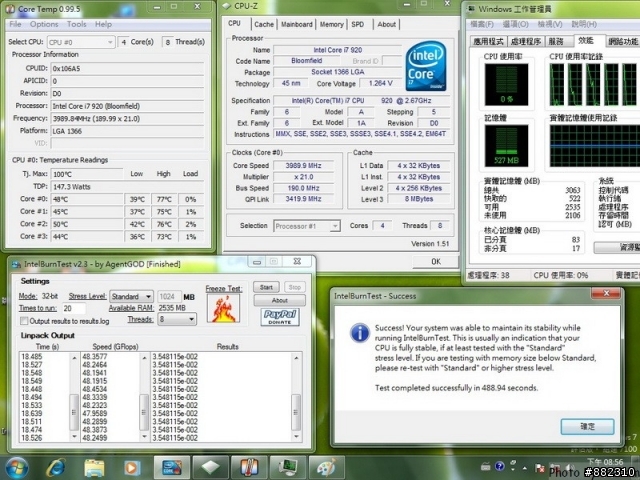This screenshot has width=640, height=480.
Task: Switch to 處理程序 tab in Task Manager
Action: tap(525, 41)
